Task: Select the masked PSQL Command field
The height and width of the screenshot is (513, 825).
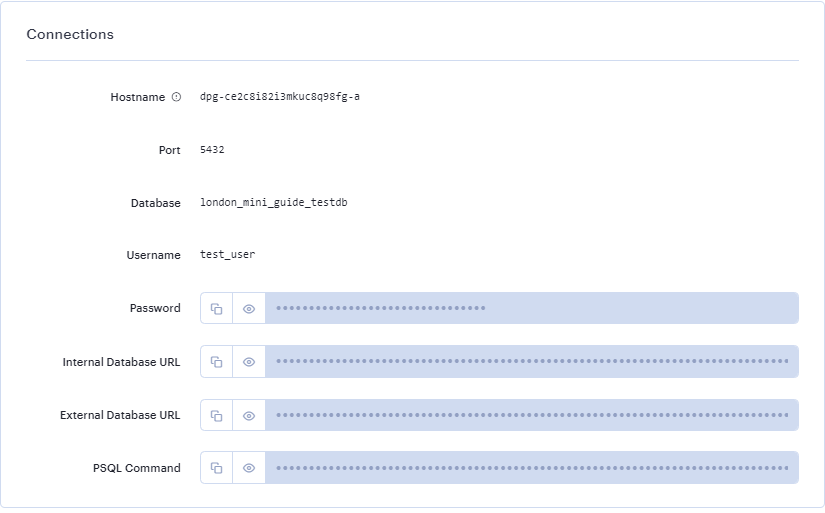Action: (531, 467)
